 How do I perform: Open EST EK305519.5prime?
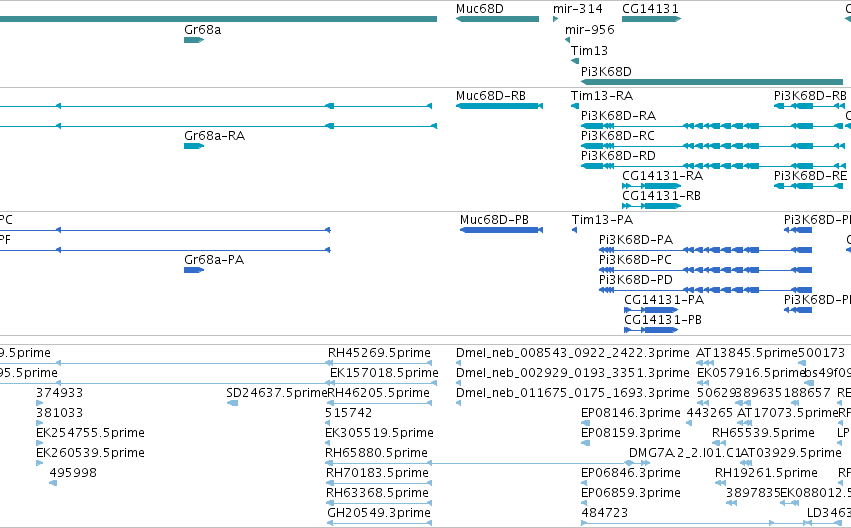(379, 433)
